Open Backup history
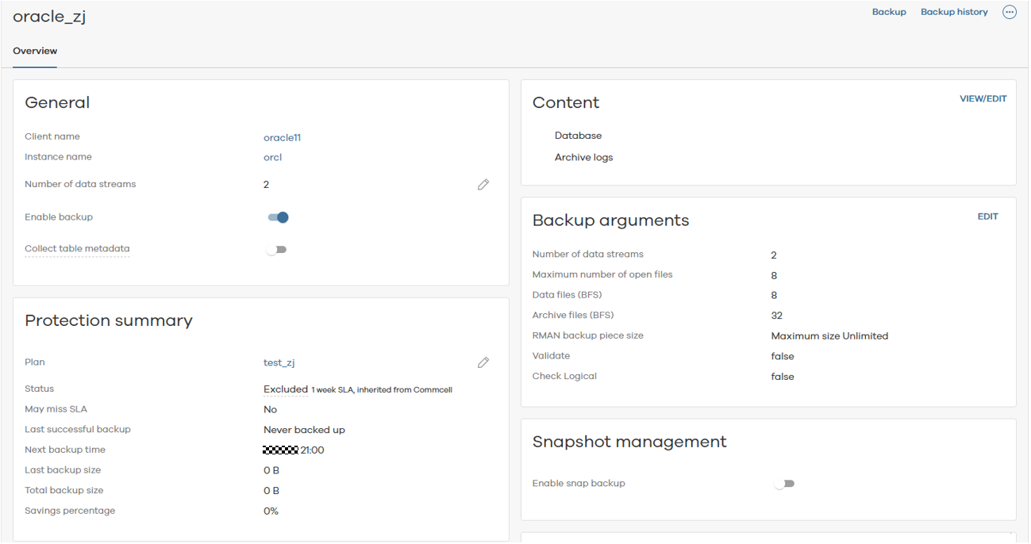1031x544 pixels. (x=953, y=12)
